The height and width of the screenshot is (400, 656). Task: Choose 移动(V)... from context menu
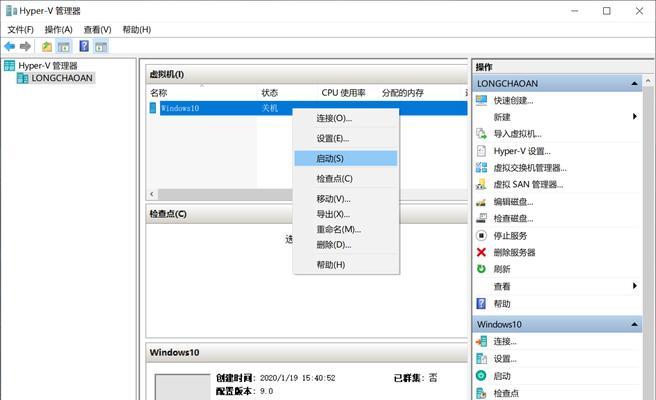346,199
